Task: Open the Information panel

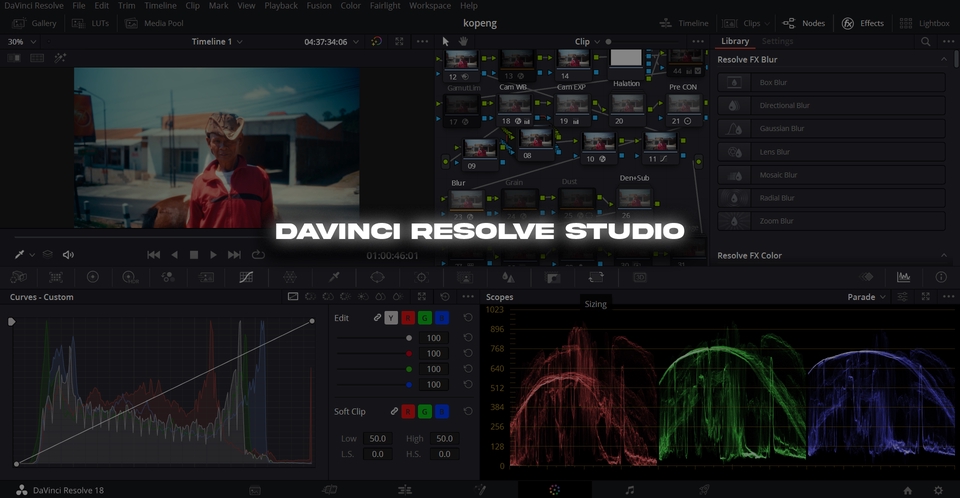Action: pyautogui.click(x=941, y=277)
